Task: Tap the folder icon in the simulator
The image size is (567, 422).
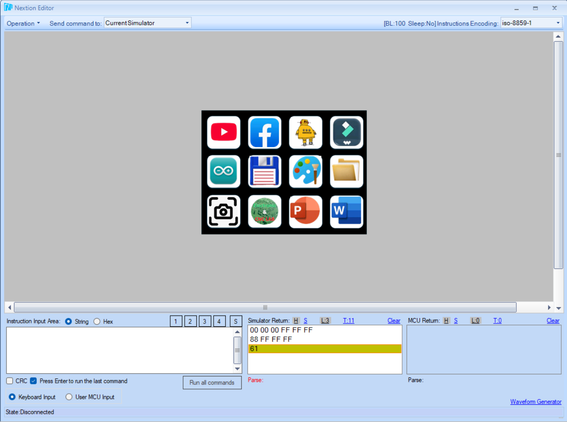Action: pyautogui.click(x=346, y=171)
